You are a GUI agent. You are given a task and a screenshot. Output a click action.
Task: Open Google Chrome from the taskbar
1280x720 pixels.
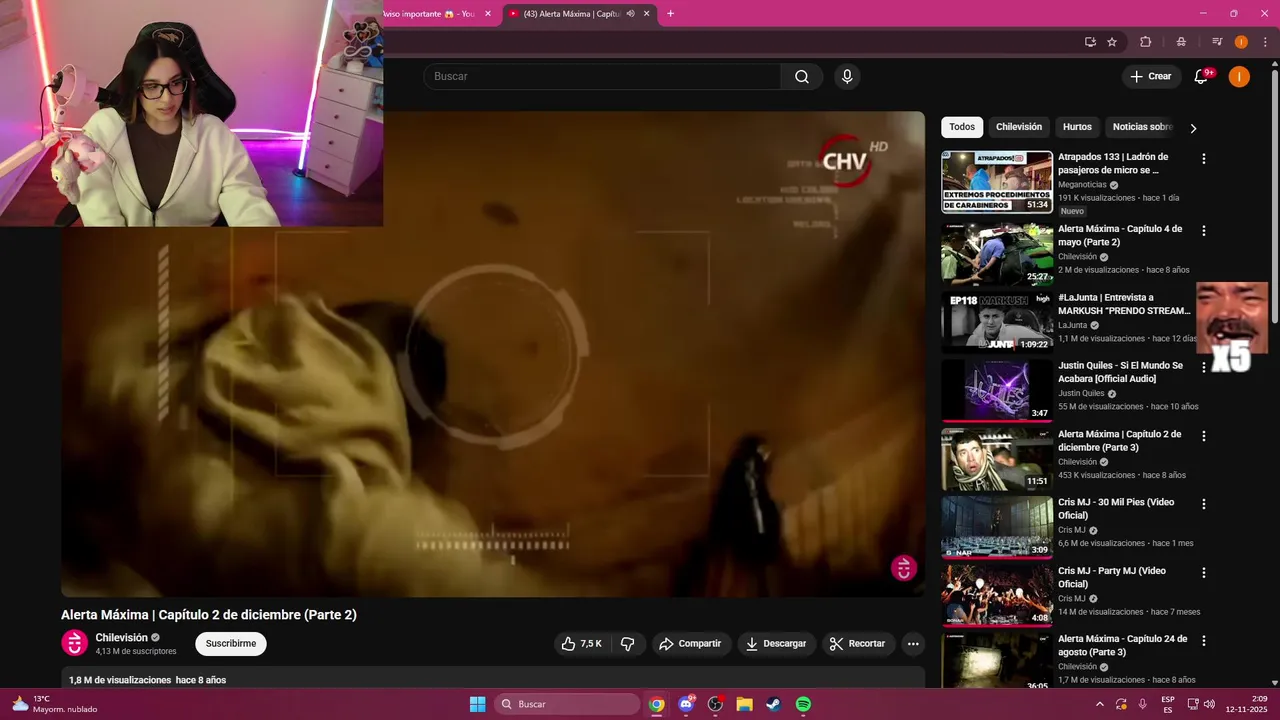click(656, 704)
